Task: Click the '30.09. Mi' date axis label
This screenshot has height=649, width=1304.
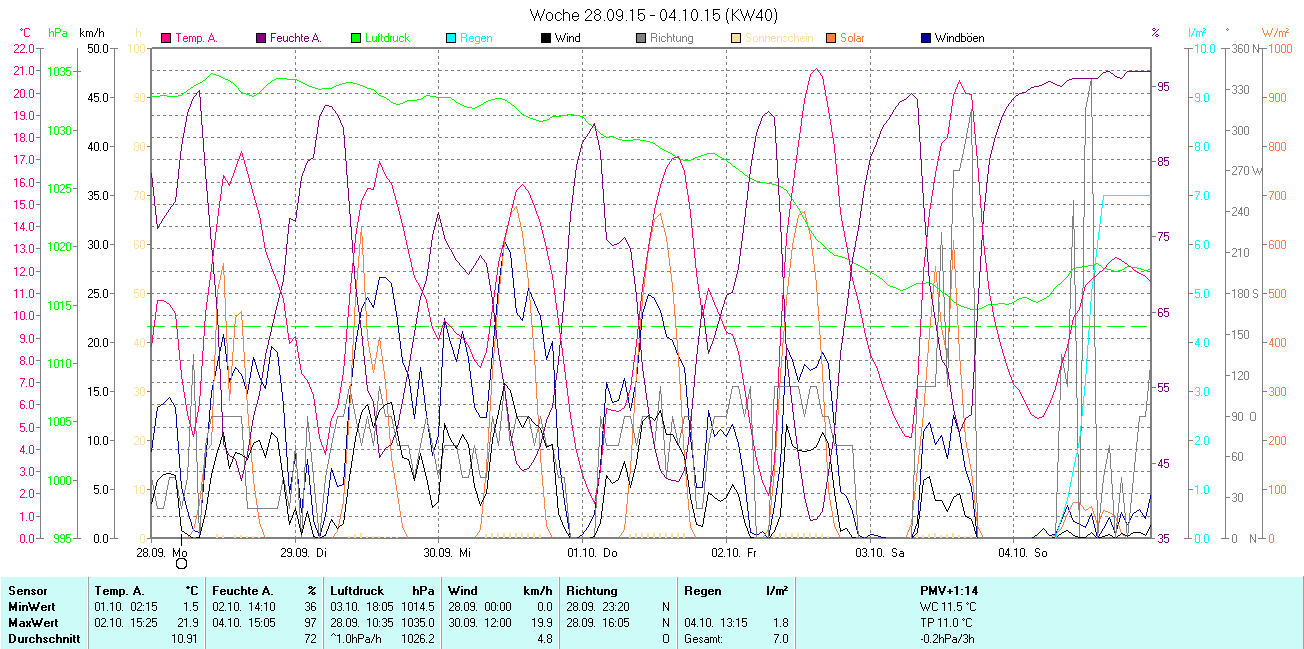Action: click(x=447, y=551)
